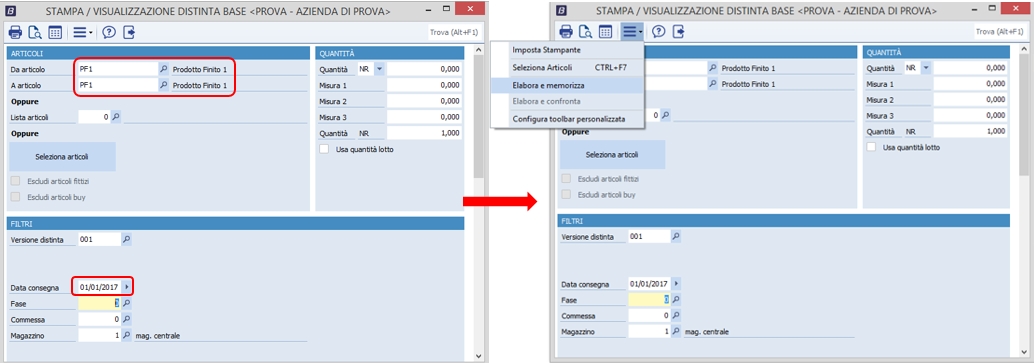This screenshot has height=363, width=1034.
Task: Click lookup icon beside Magazzino, left window
Action: click(127, 335)
